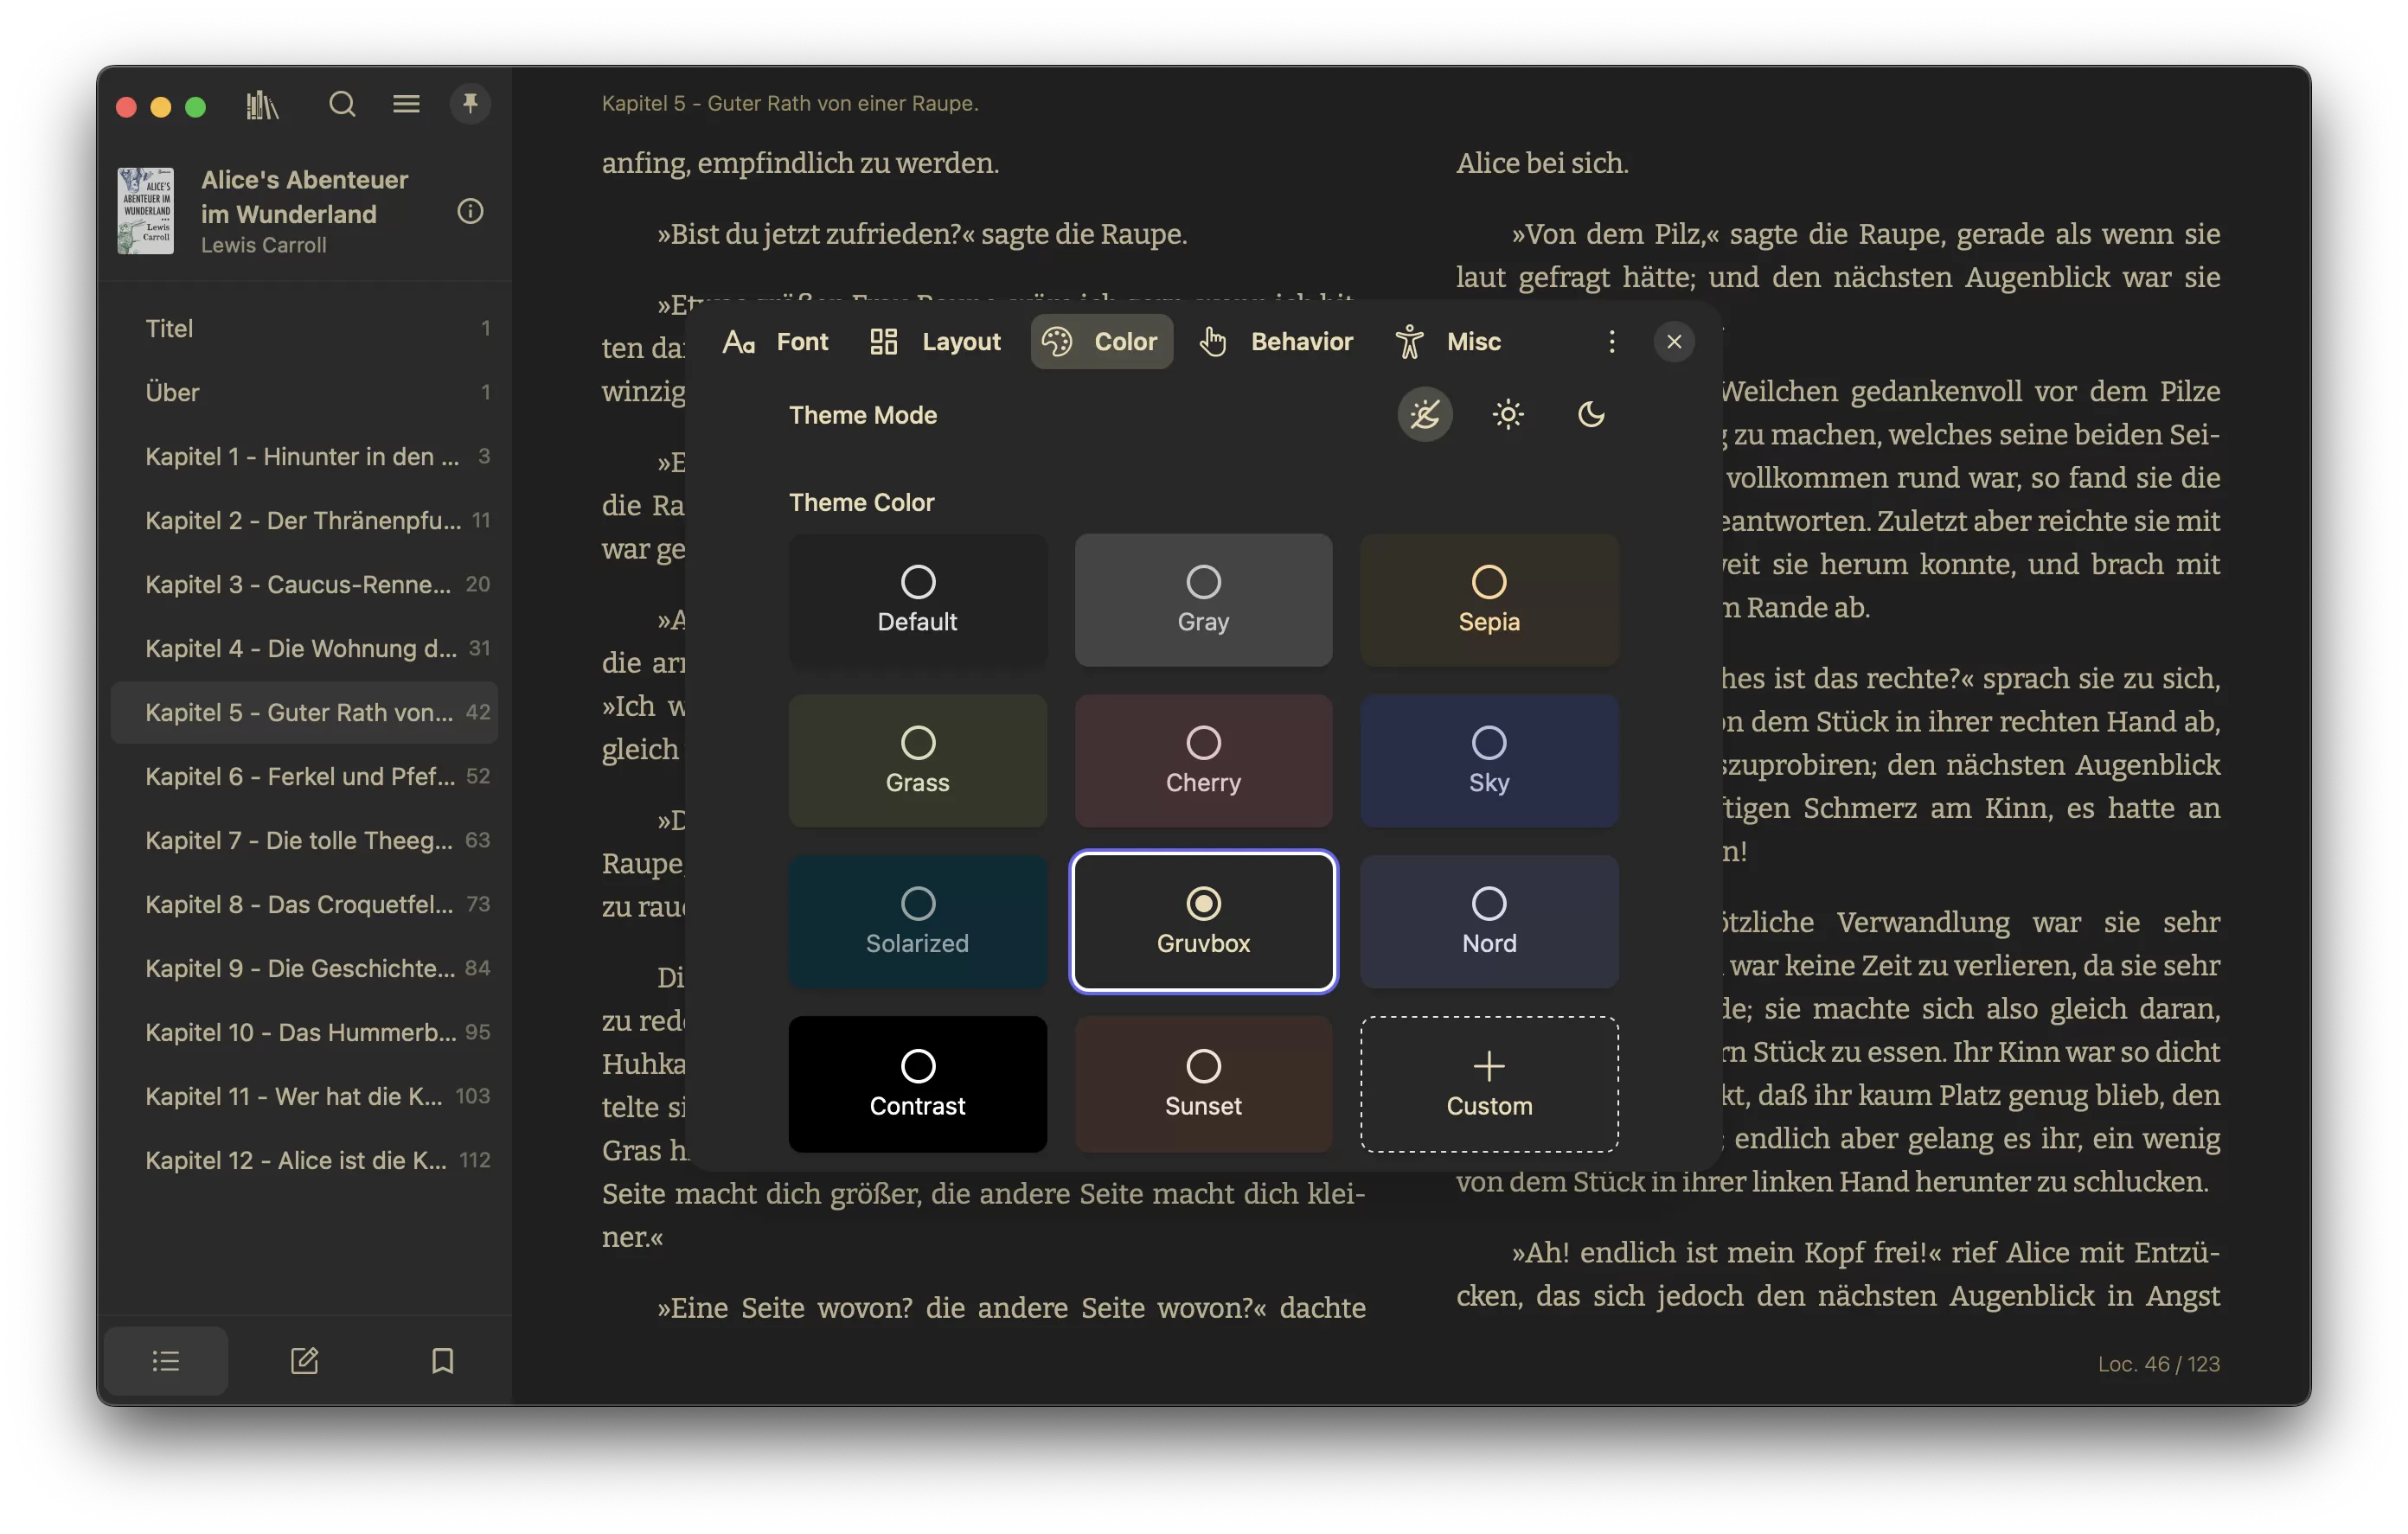Add a Custom theme color

point(1489,1084)
